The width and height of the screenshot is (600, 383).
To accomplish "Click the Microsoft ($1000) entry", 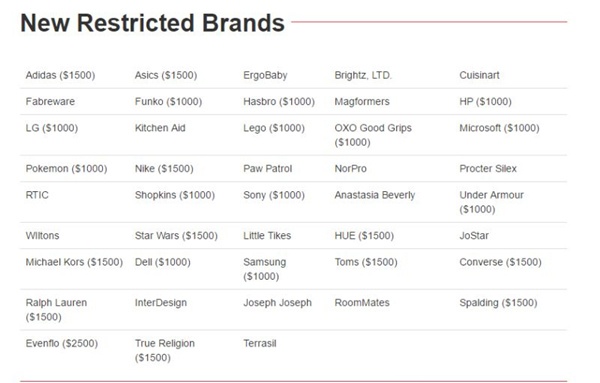I will [x=499, y=128].
